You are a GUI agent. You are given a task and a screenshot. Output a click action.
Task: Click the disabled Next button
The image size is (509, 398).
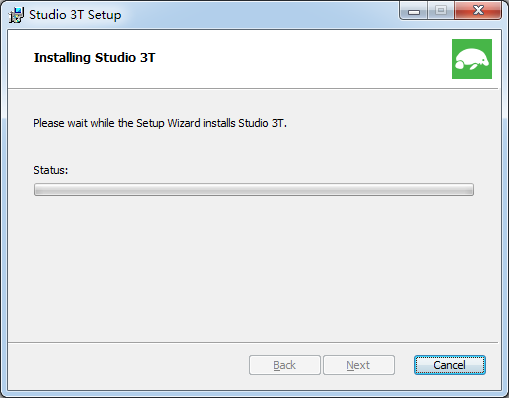[359, 365]
